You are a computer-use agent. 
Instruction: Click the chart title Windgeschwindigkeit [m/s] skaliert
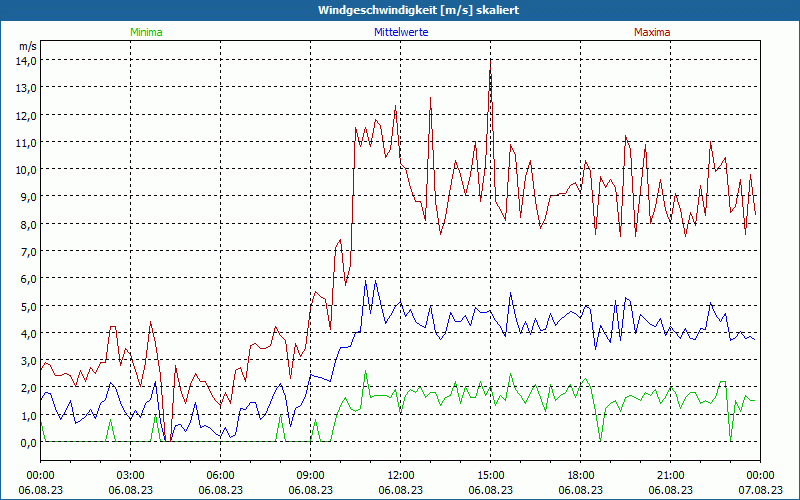point(418,10)
